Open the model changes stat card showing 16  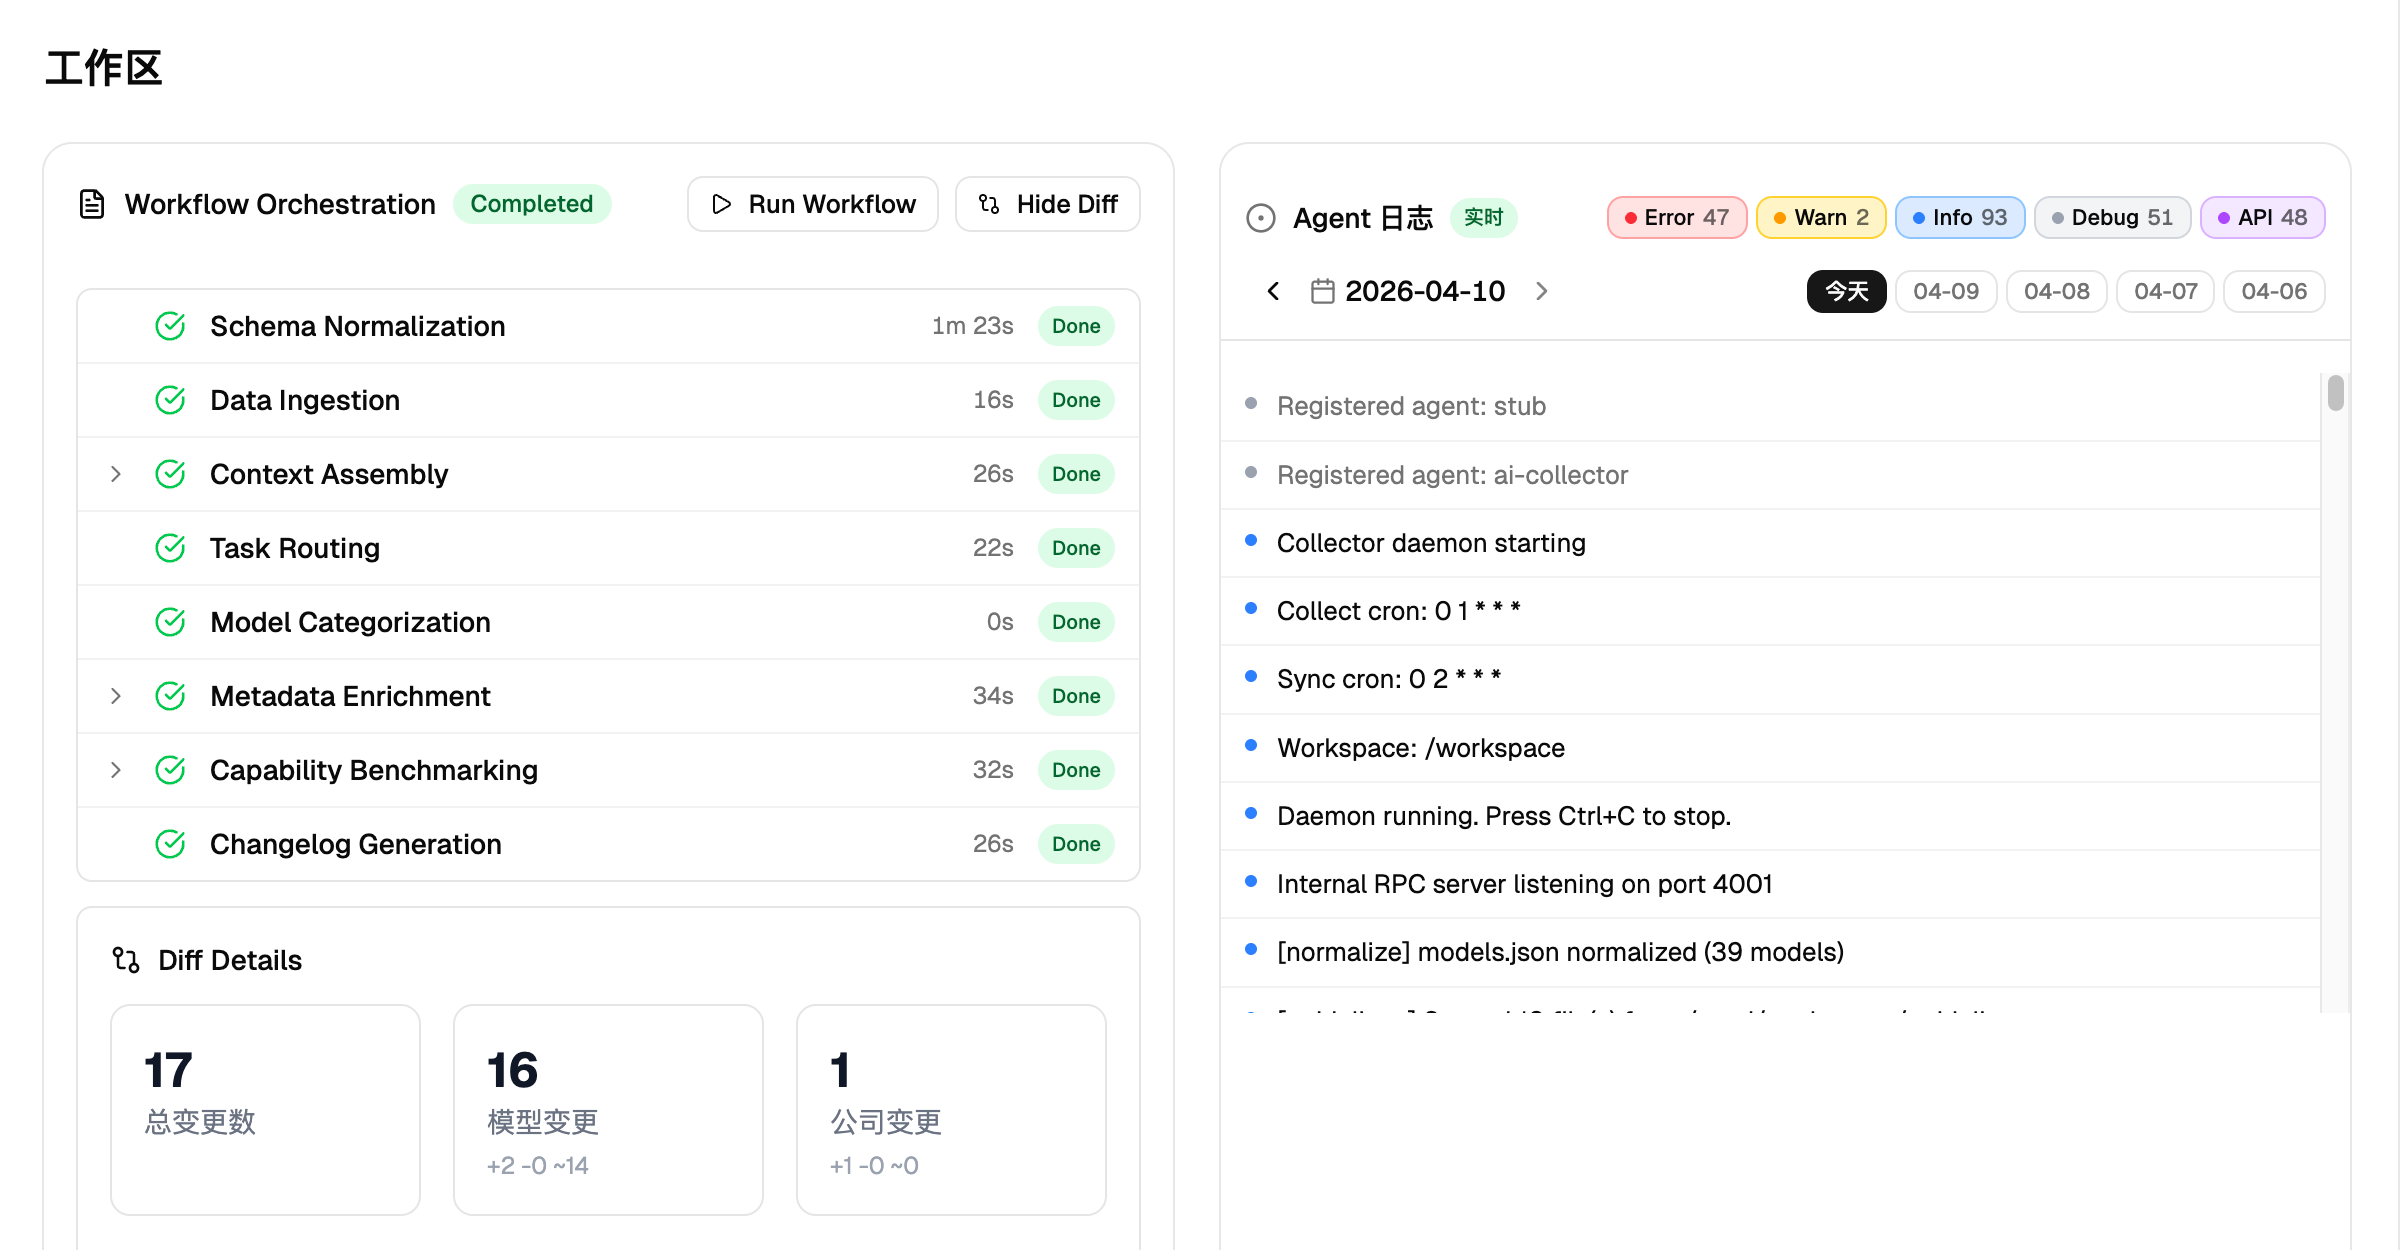pyautogui.click(x=608, y=1110)
